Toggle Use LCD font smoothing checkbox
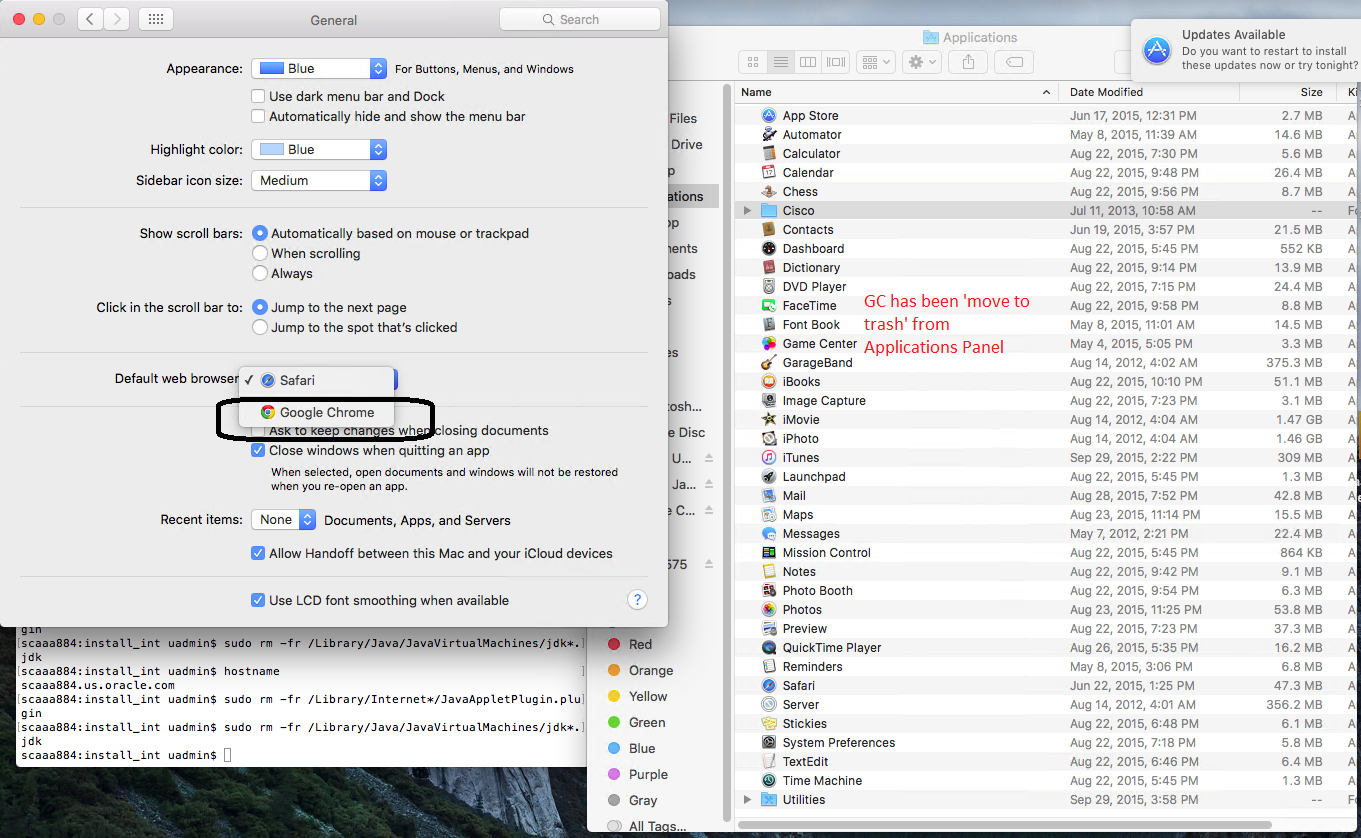This screenshot has height=838, width=1361. tap(259, 601)
